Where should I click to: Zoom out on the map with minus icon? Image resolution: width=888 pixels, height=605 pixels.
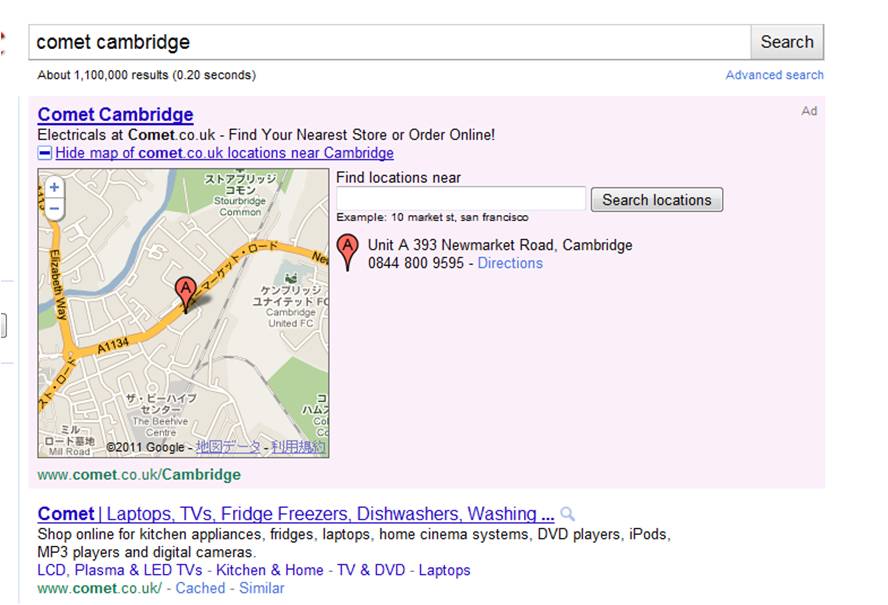coord(54,208)
